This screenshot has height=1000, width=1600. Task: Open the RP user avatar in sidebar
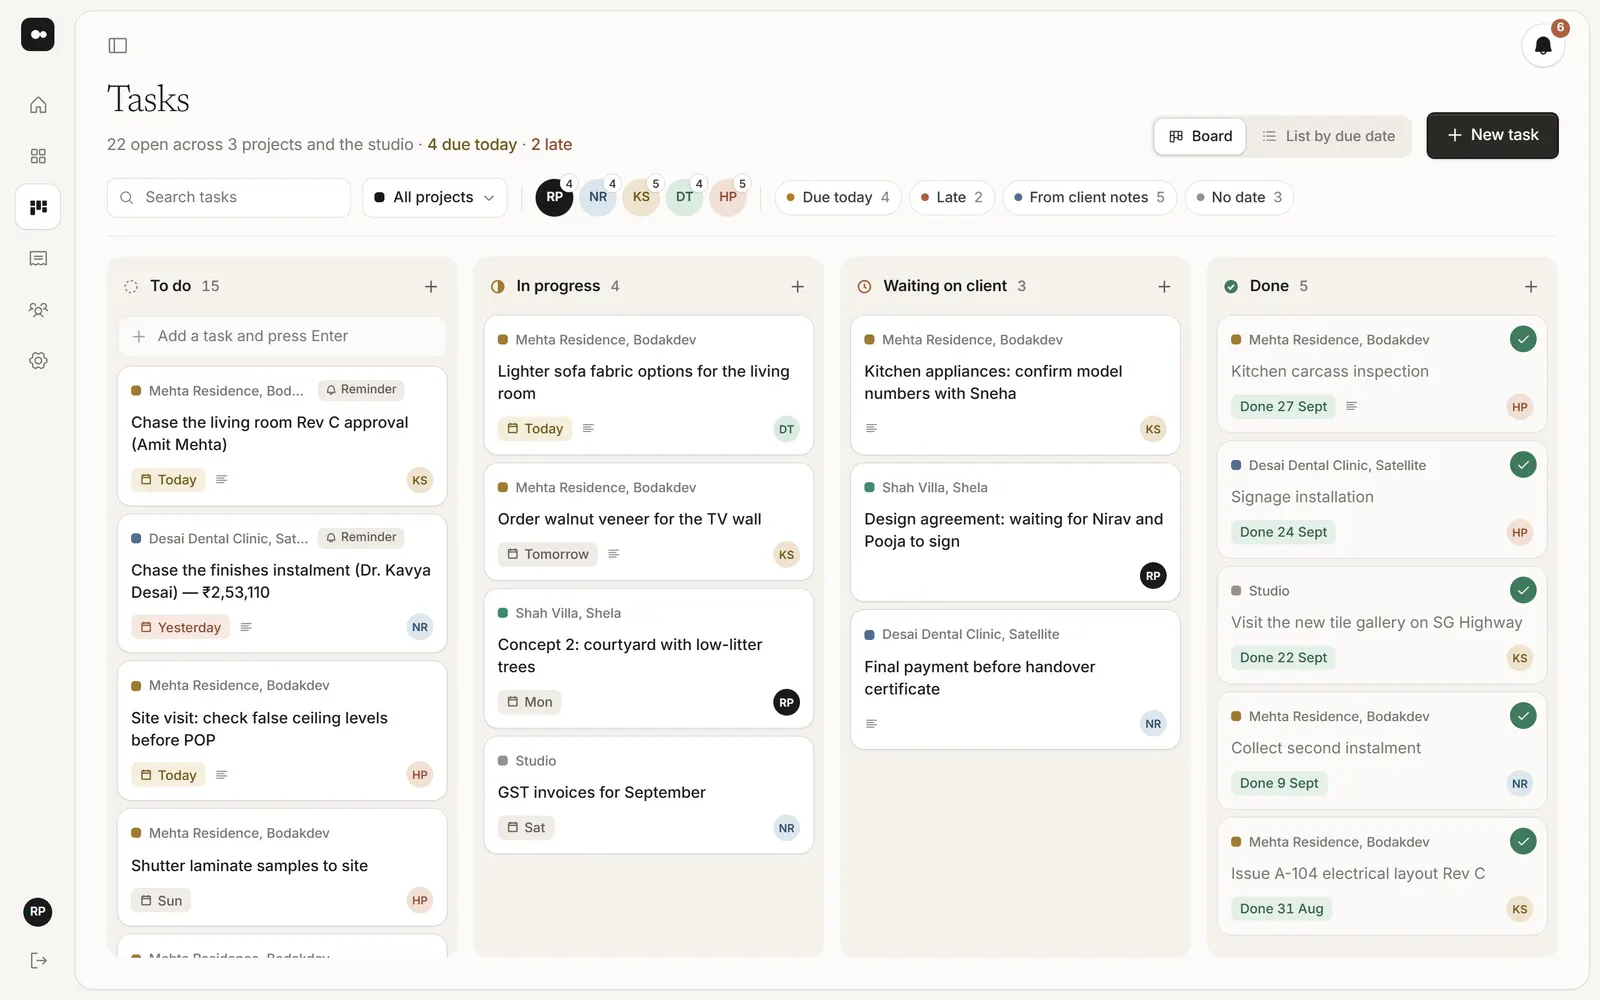pyautogui.click(x=38, y=912)
